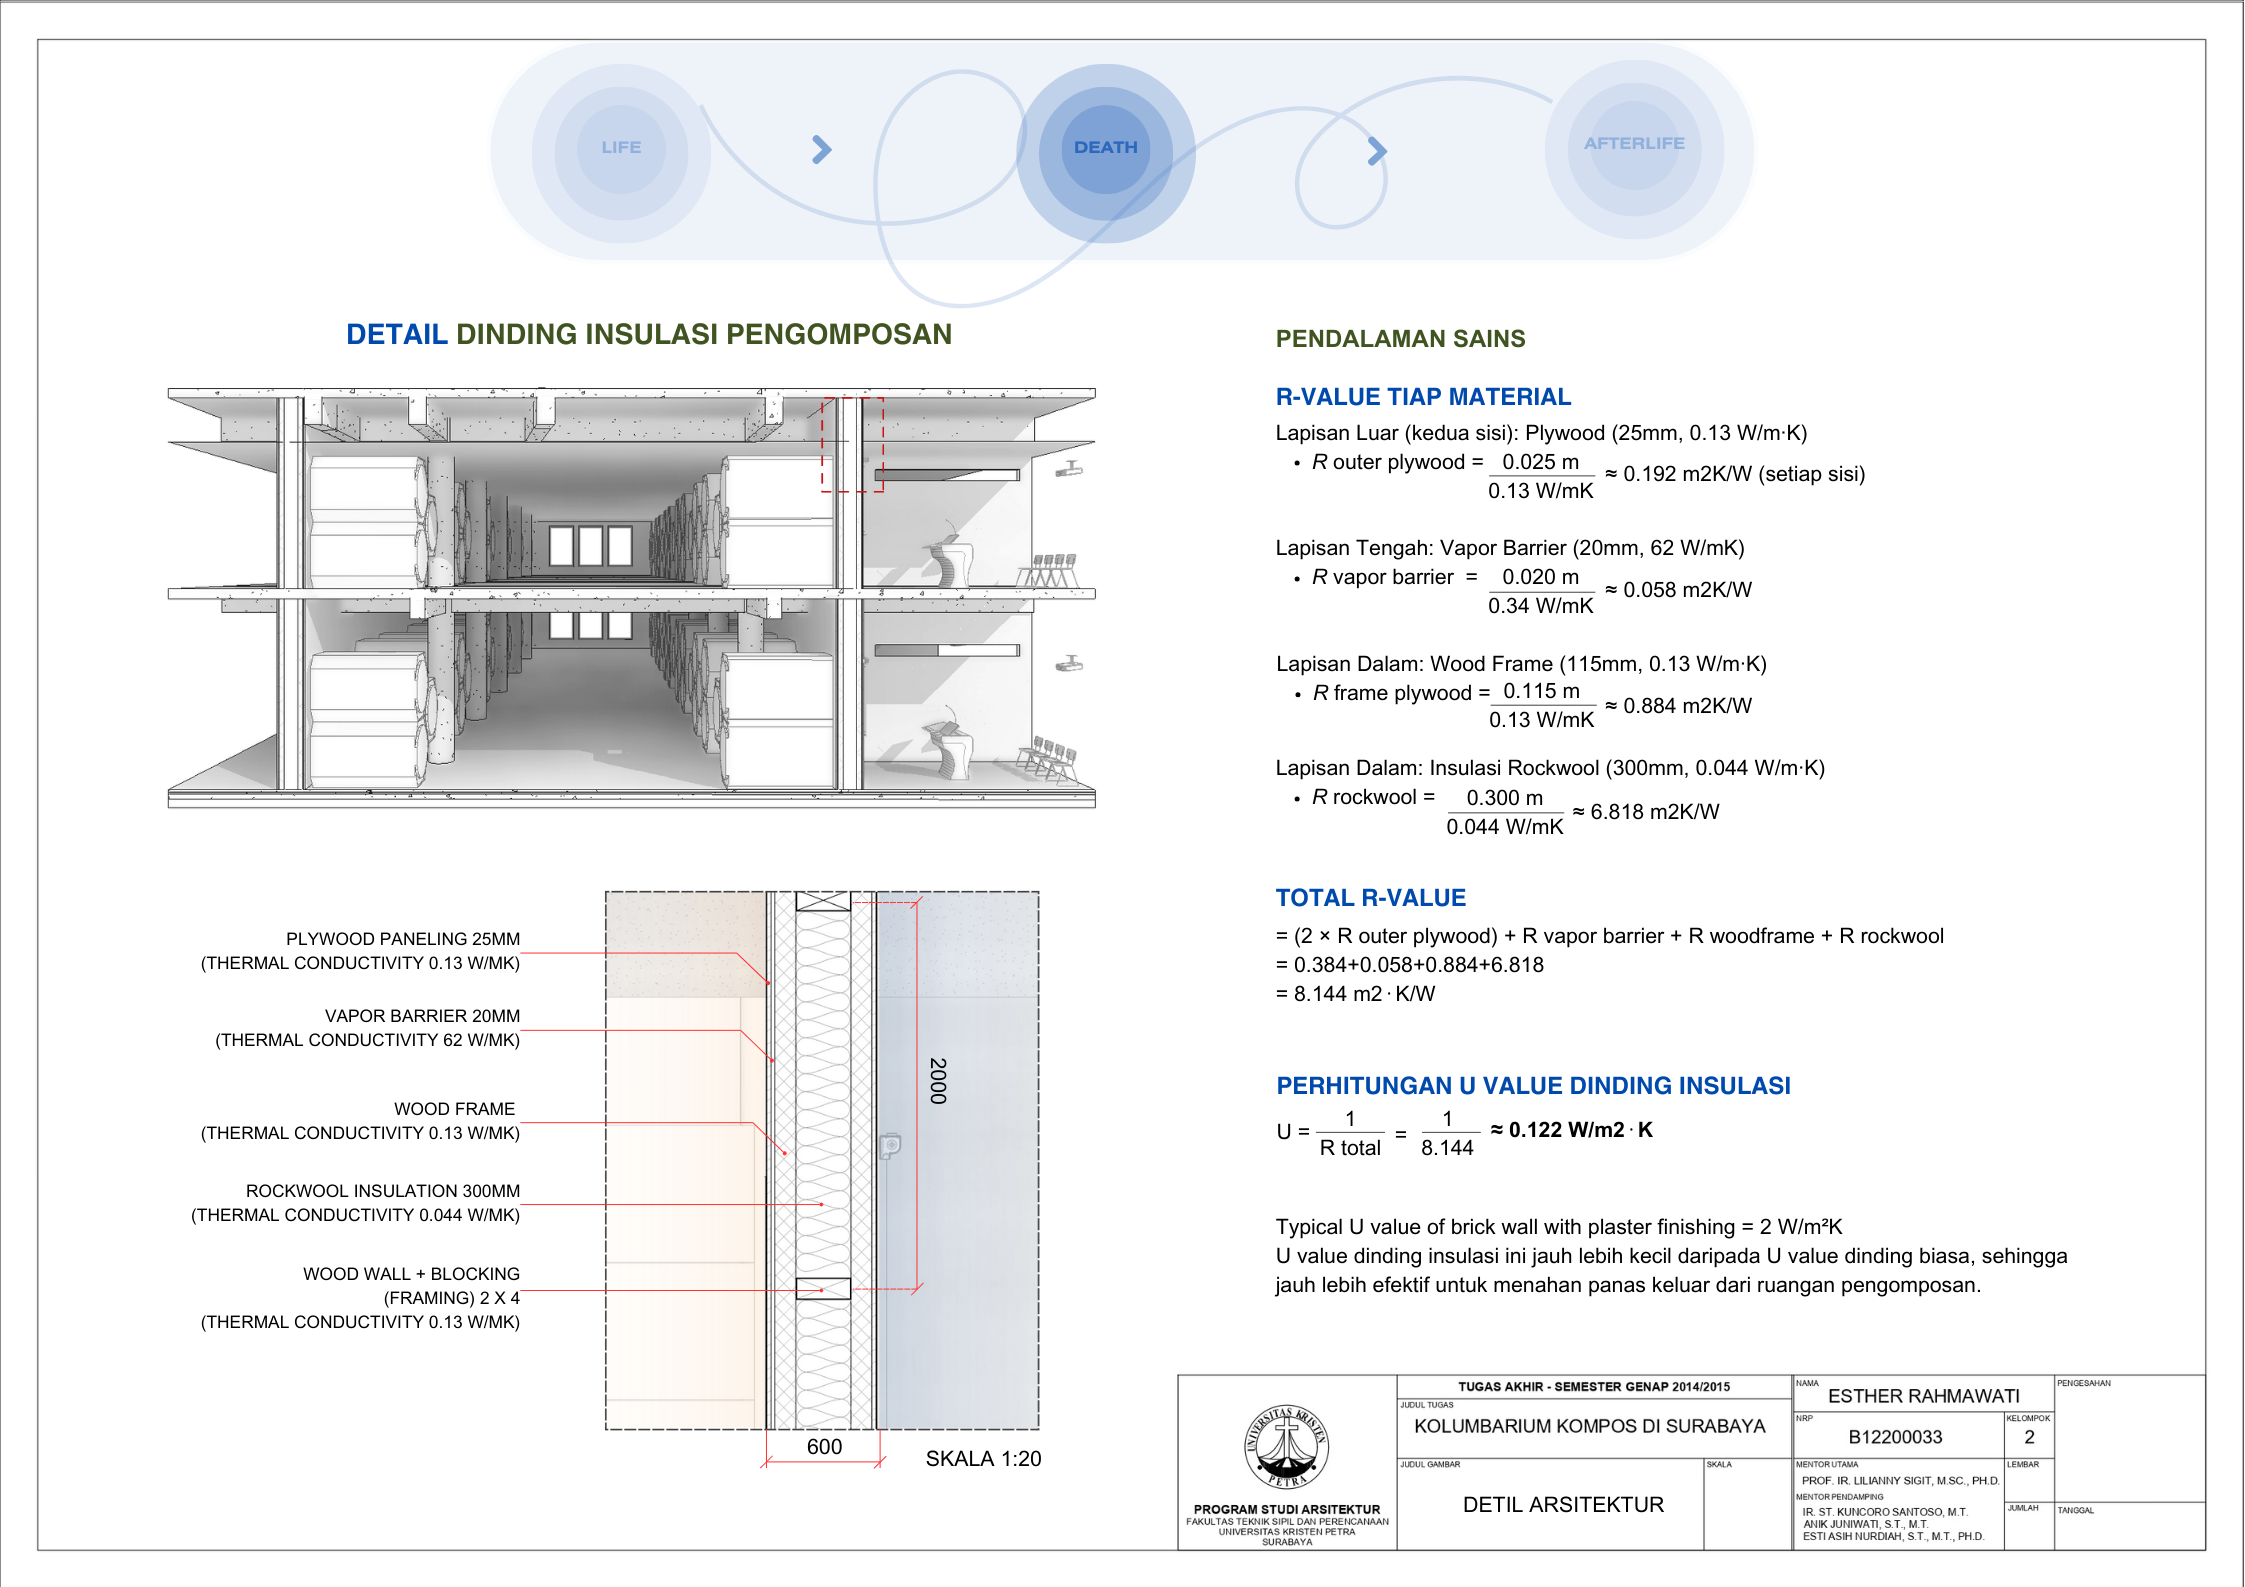2245x1587 pixels.
Task: Click the upper-floor lectern figure
Action: click(950, 560)
